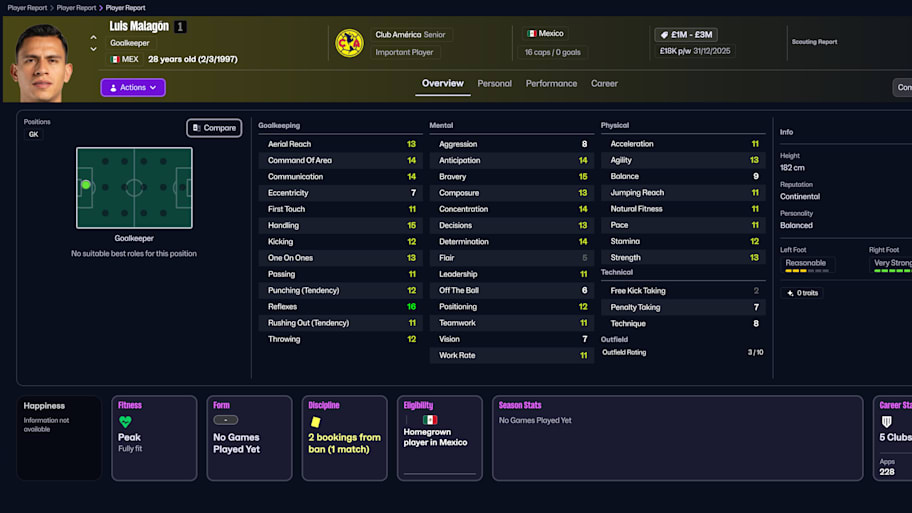Click the Important Player status label

pyautogui.click(x=404, y=52)
